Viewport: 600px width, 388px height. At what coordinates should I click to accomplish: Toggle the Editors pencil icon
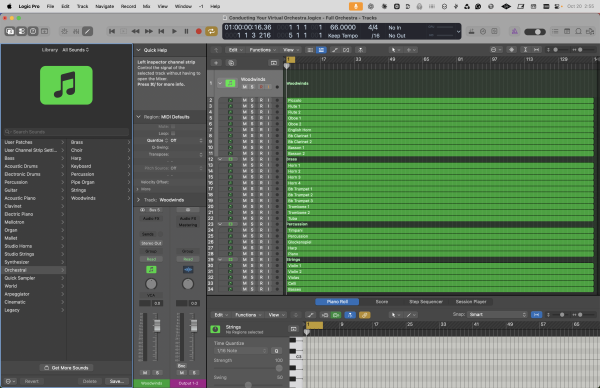[88, 31]
